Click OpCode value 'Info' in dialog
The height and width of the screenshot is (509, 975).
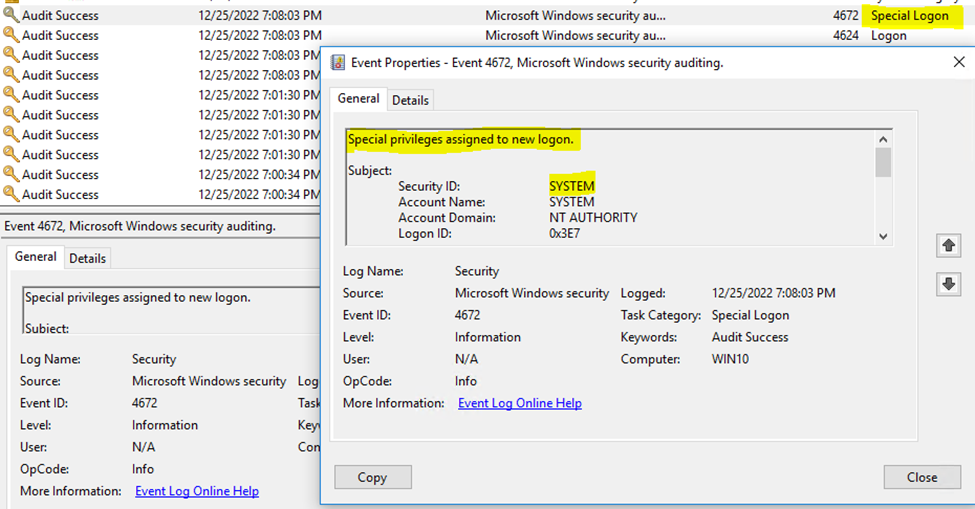[x=466, y=381]
